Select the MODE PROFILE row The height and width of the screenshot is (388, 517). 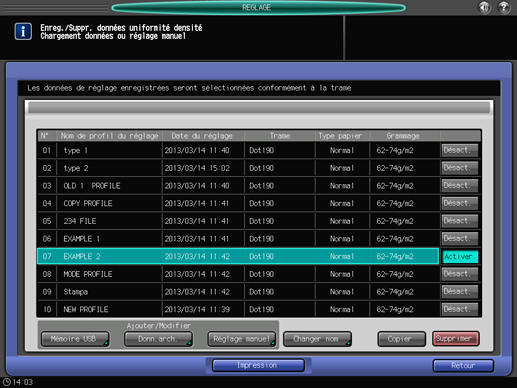click(x=238, y=274)
